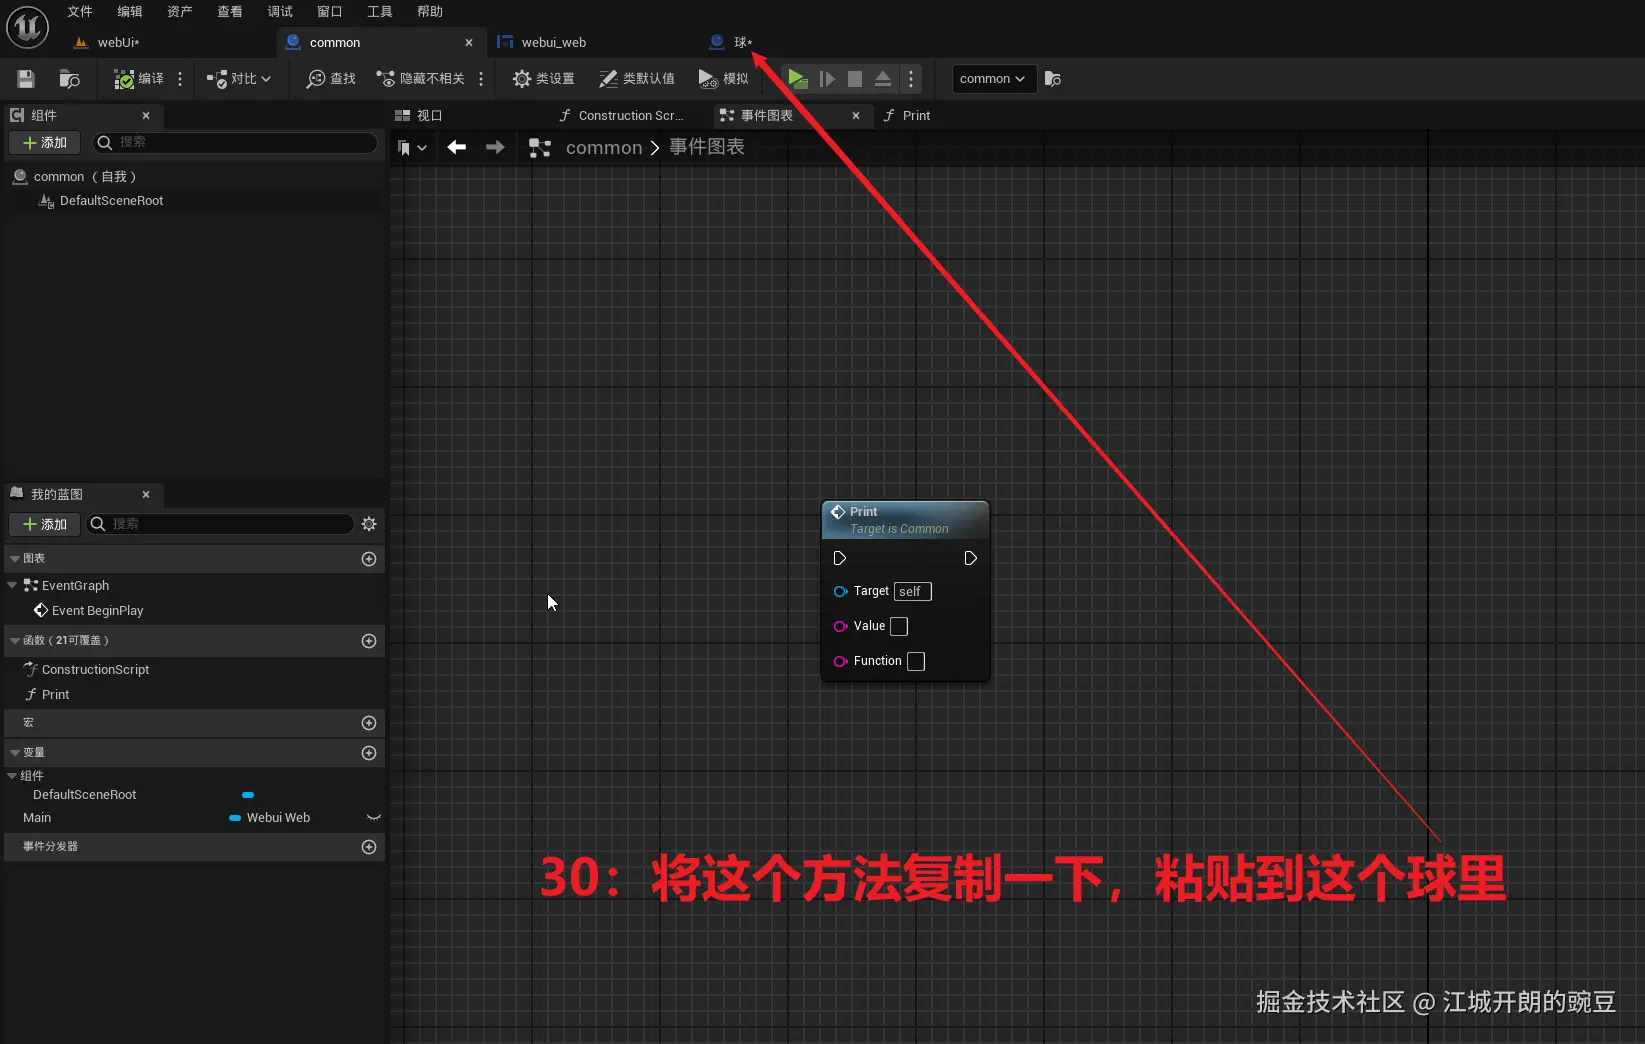Focus the components search field
1645x1044 pixels.
click(236, 143)
